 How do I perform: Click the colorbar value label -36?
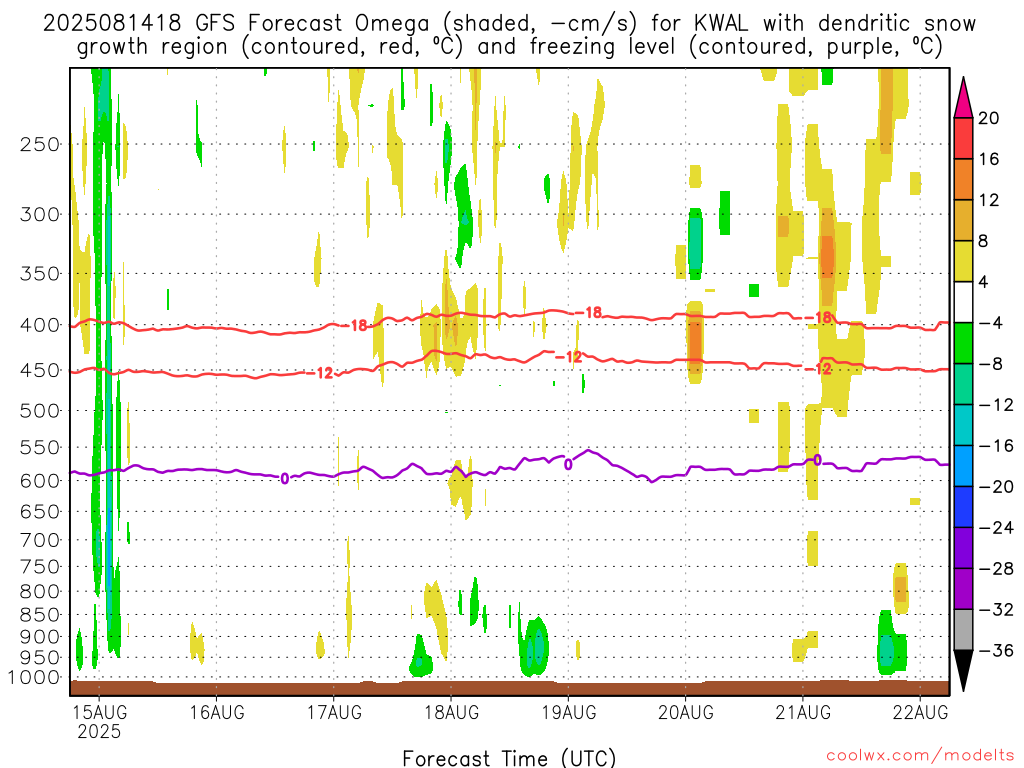(996, 650)
